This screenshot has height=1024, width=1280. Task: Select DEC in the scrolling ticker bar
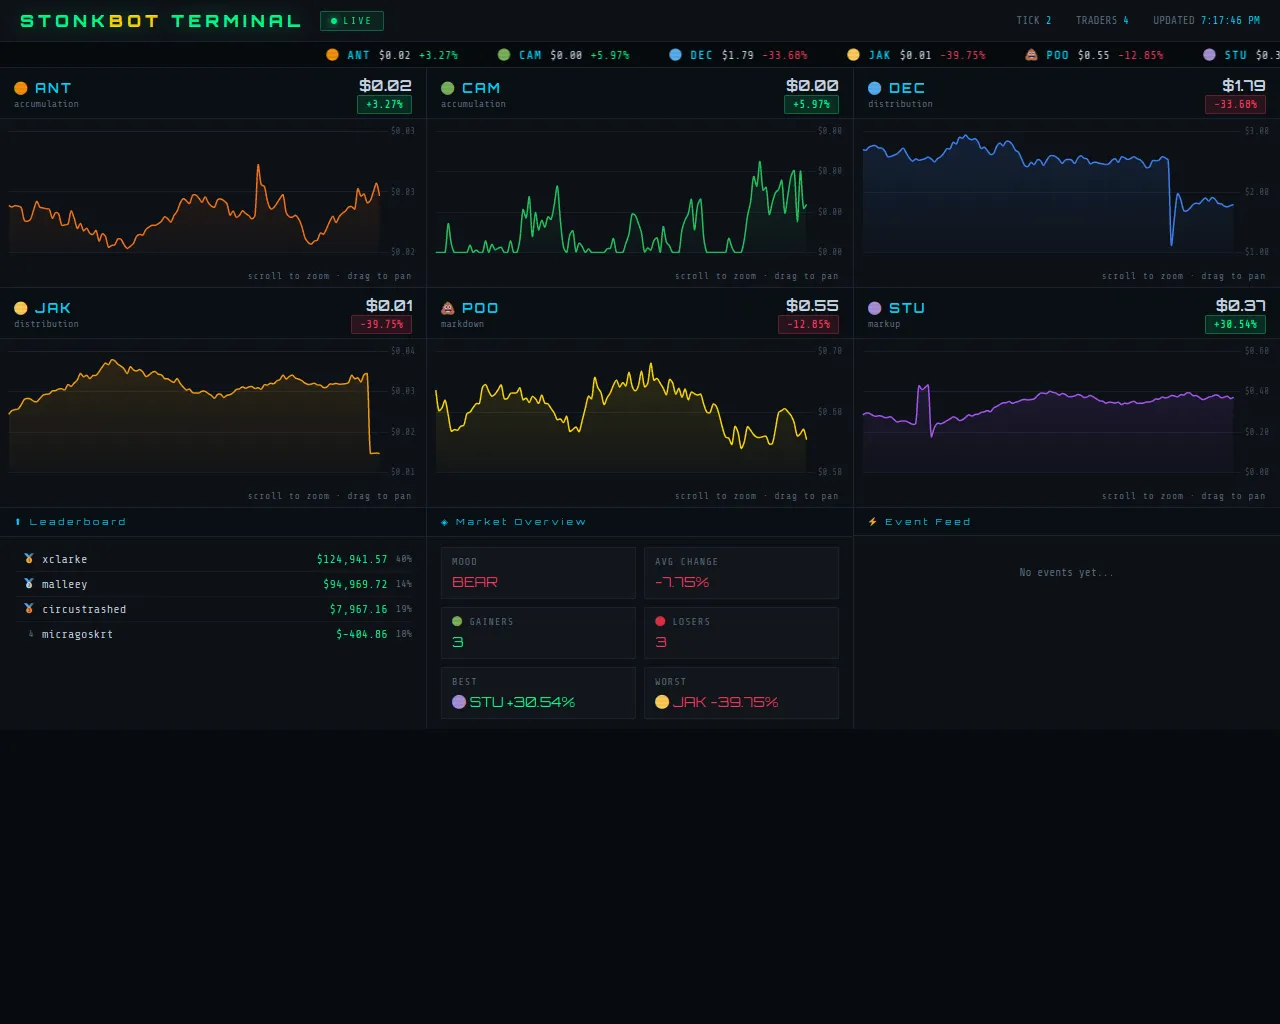tap(701, 55)
